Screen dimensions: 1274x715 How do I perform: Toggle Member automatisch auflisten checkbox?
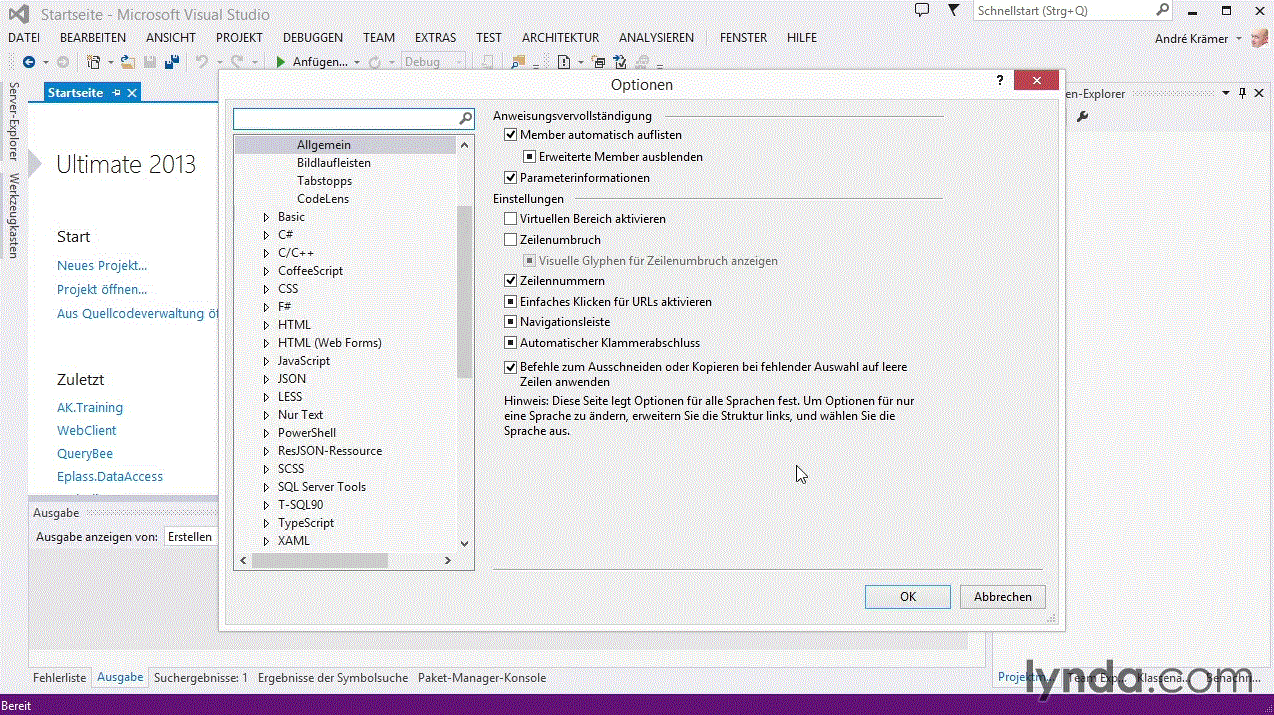[511, 135]
